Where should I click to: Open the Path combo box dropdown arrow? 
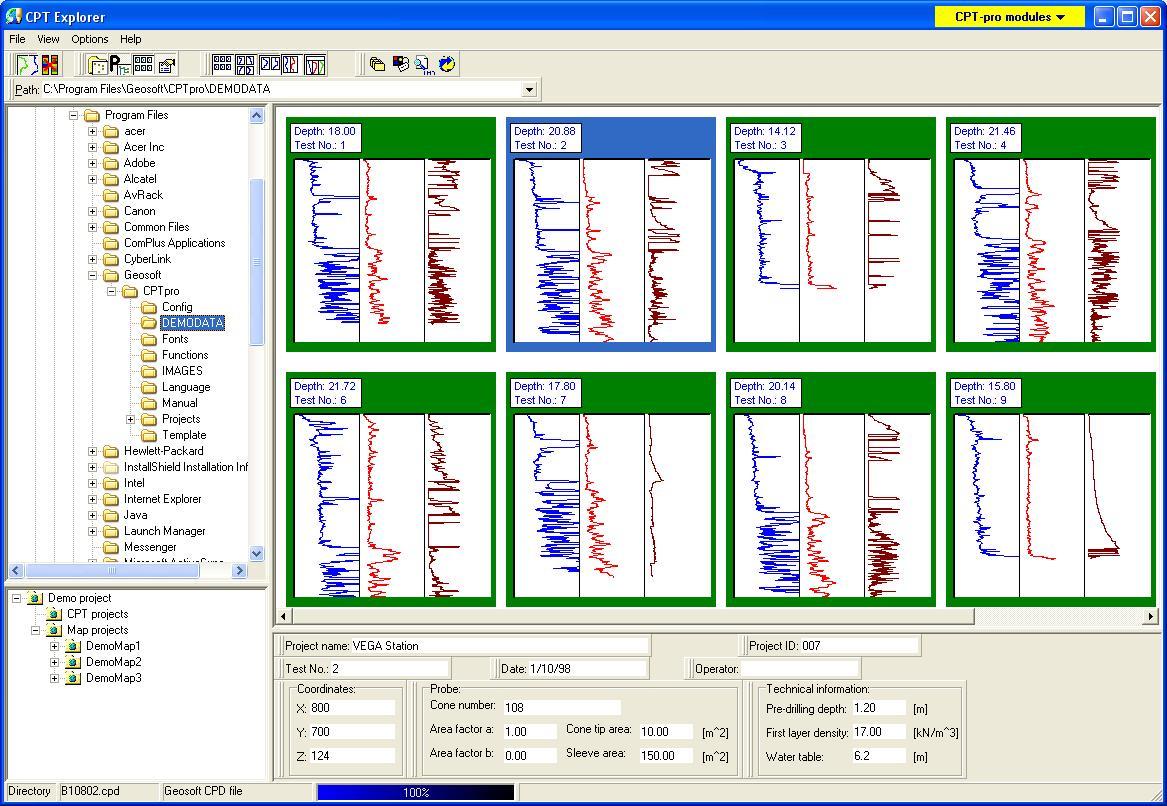pos(529,90)
